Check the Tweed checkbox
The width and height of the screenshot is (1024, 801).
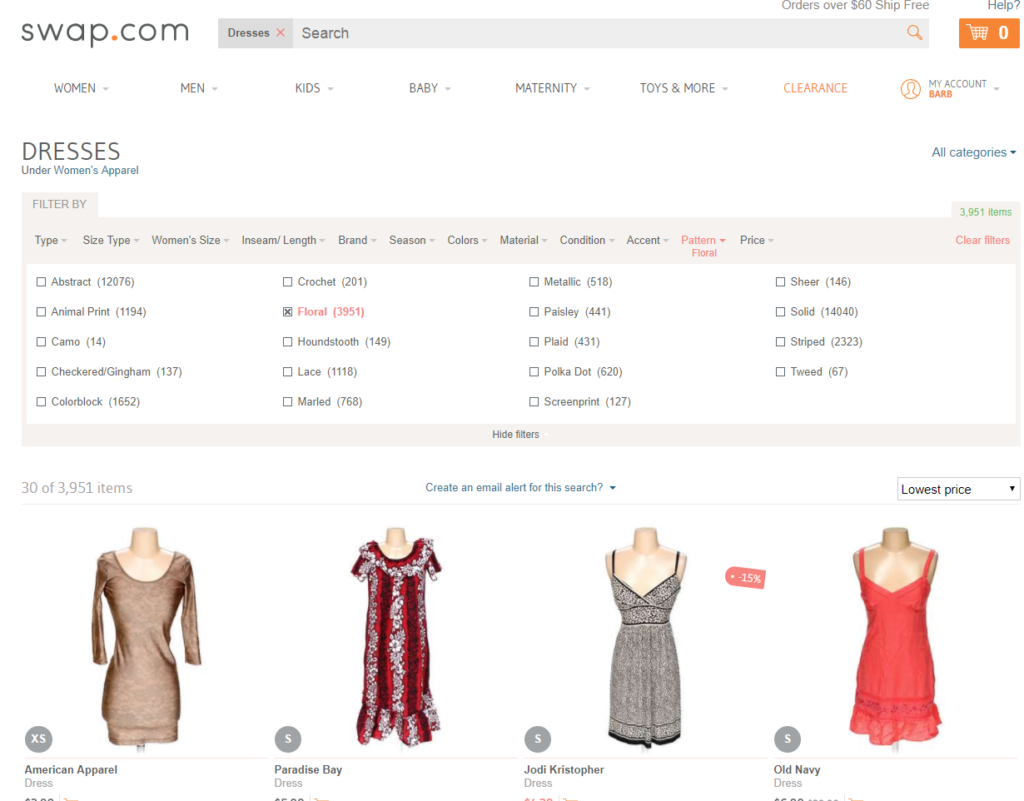(780, 372)
